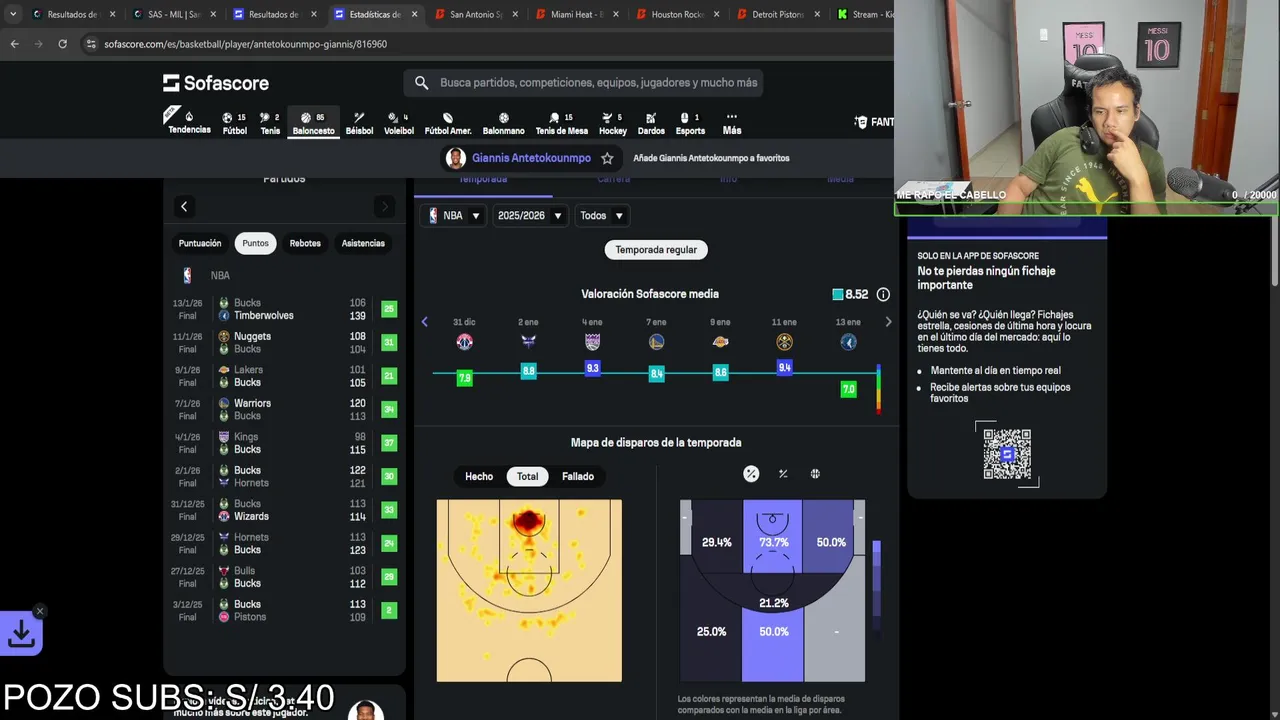Switch to the Fútbol sport
The height and width of the screenshot is (720, 1280).
[x=234, y=123]
